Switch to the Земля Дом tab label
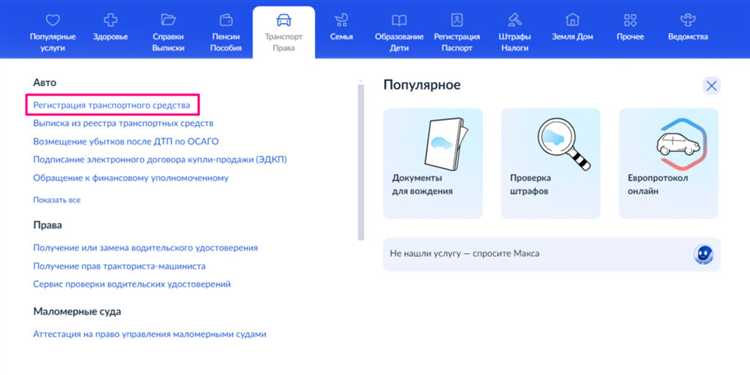 572,37
